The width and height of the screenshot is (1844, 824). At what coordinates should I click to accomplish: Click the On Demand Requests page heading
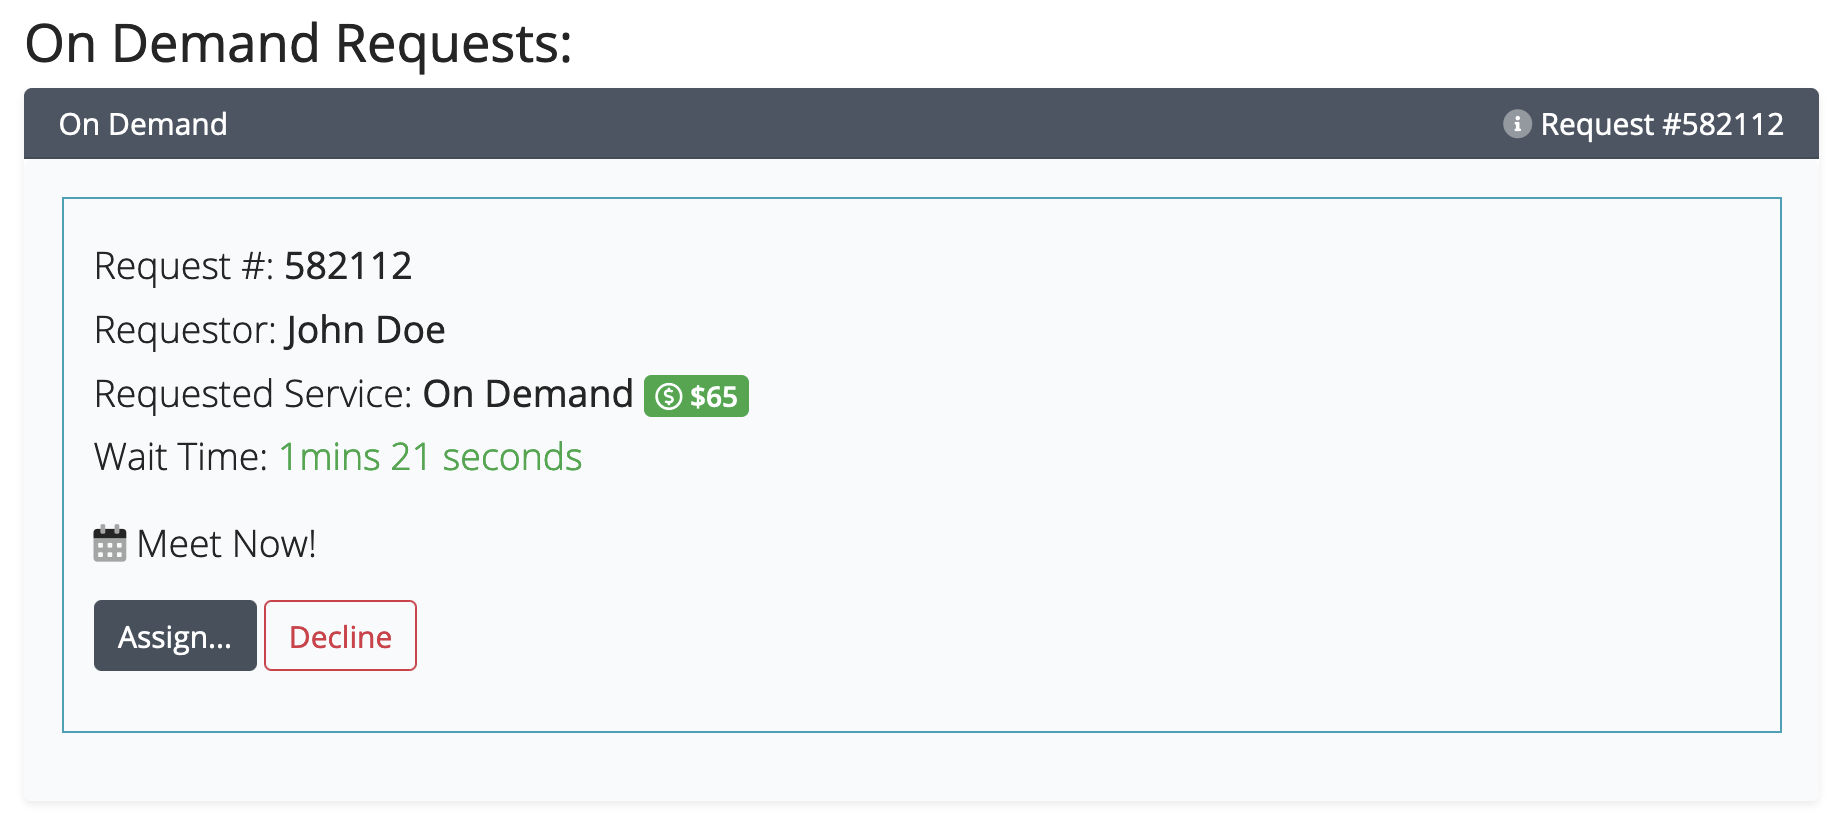point(298,44)
